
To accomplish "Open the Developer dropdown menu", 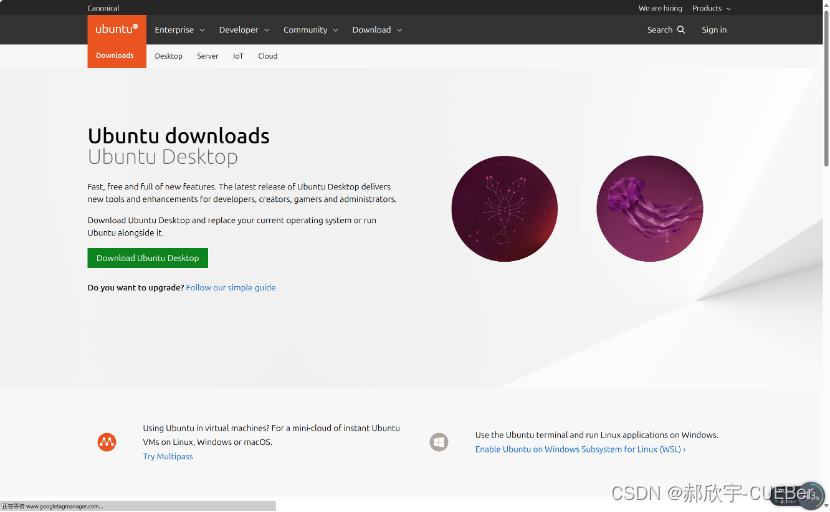I will pos(244,30).
